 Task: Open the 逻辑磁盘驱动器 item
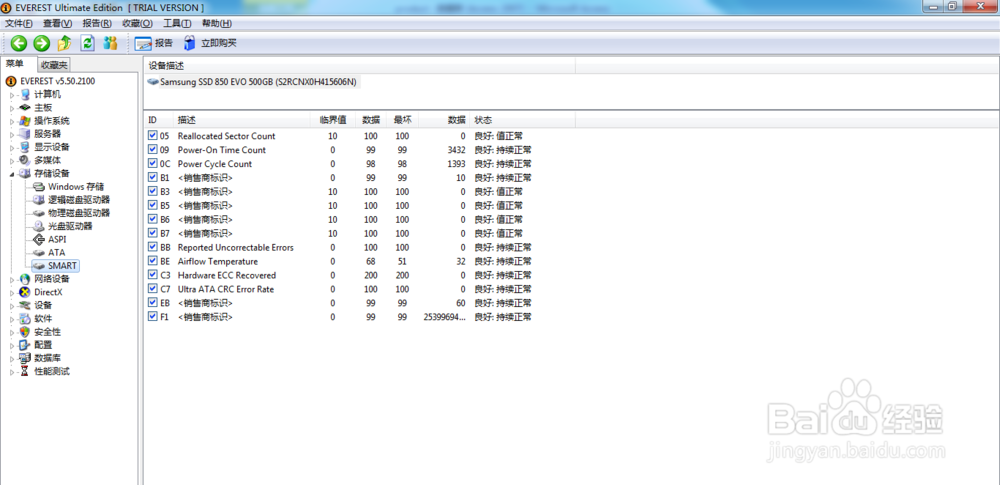pyautogui.click(x=71, y=200)
